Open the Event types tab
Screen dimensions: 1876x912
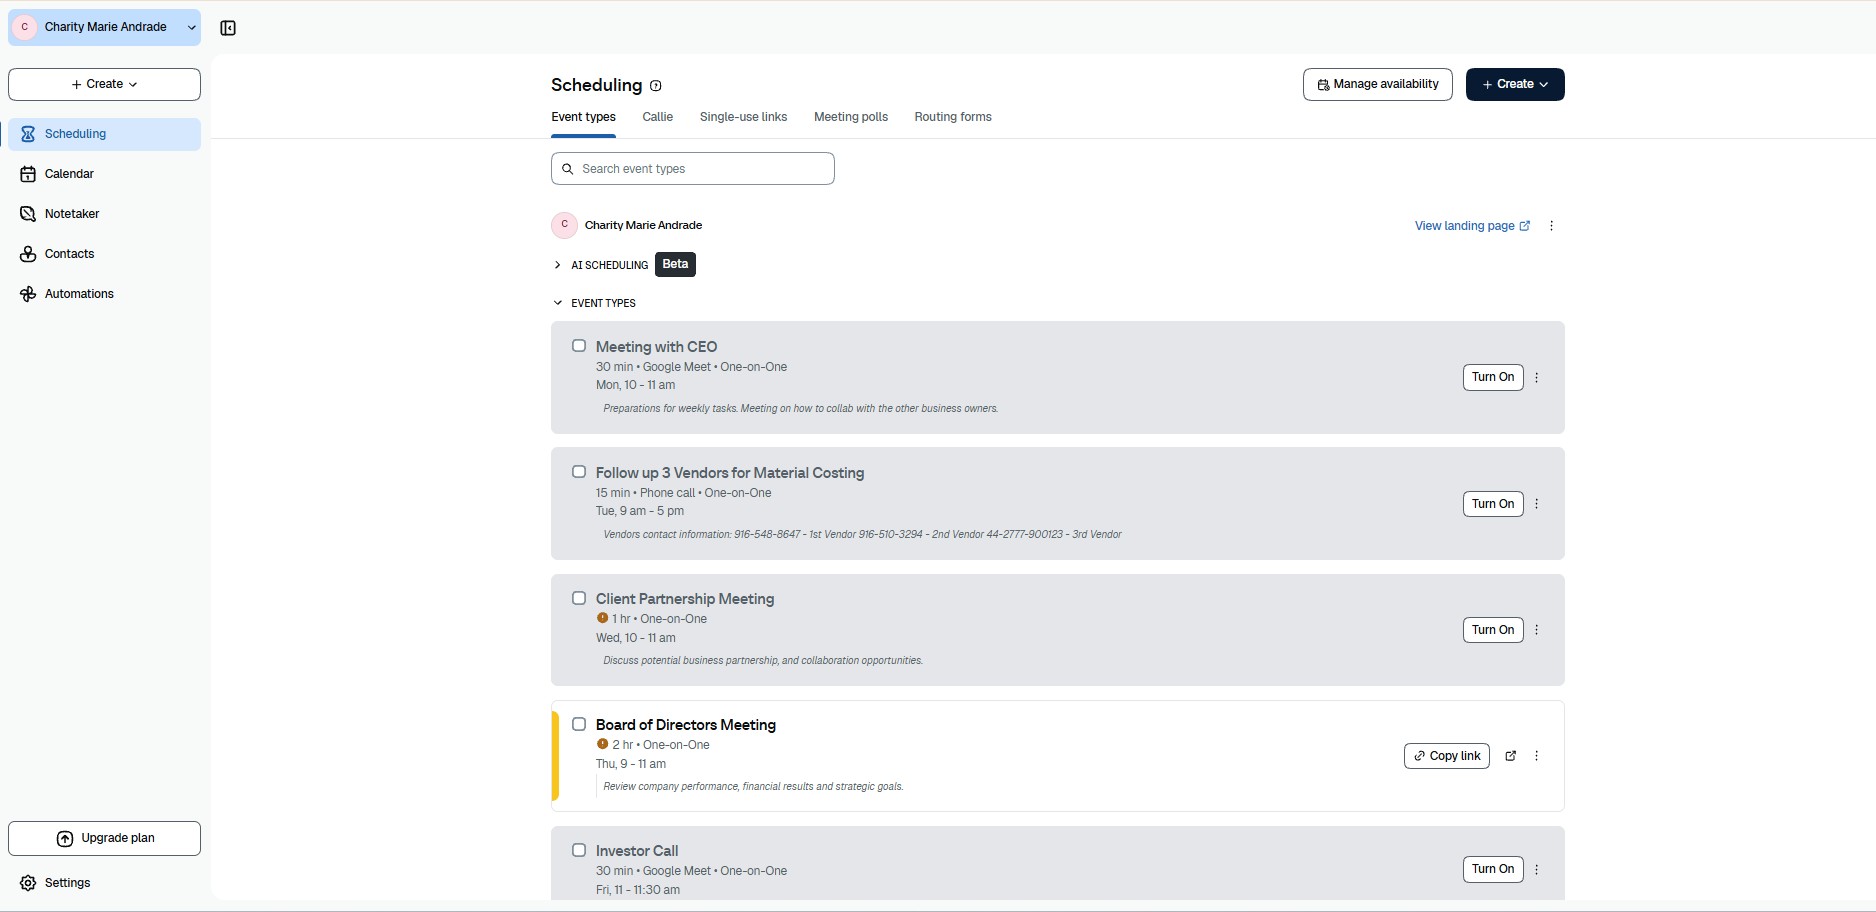[583, 117]
